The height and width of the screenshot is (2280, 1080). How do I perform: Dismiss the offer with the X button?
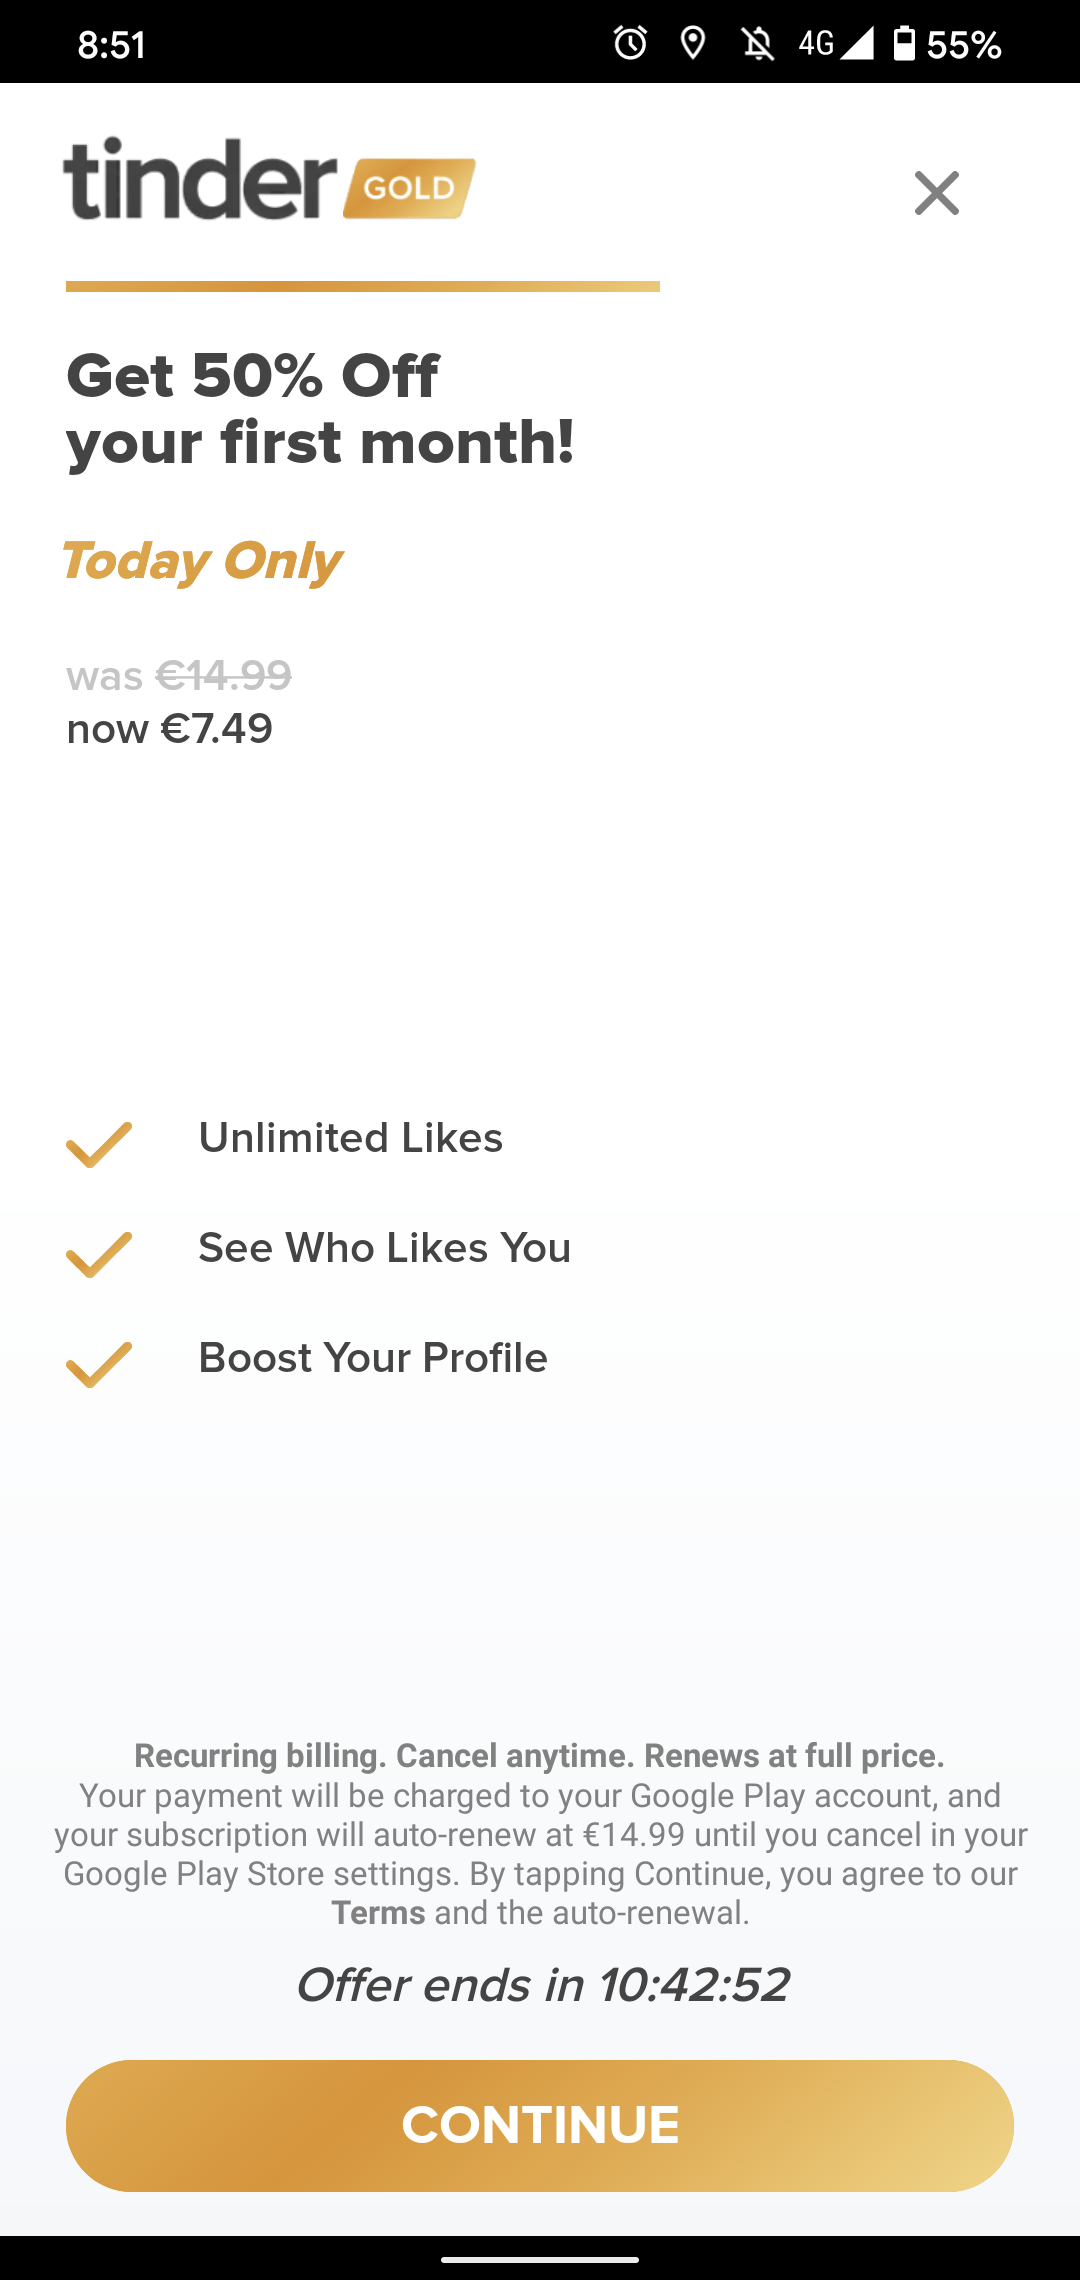(x=937, y=193)
